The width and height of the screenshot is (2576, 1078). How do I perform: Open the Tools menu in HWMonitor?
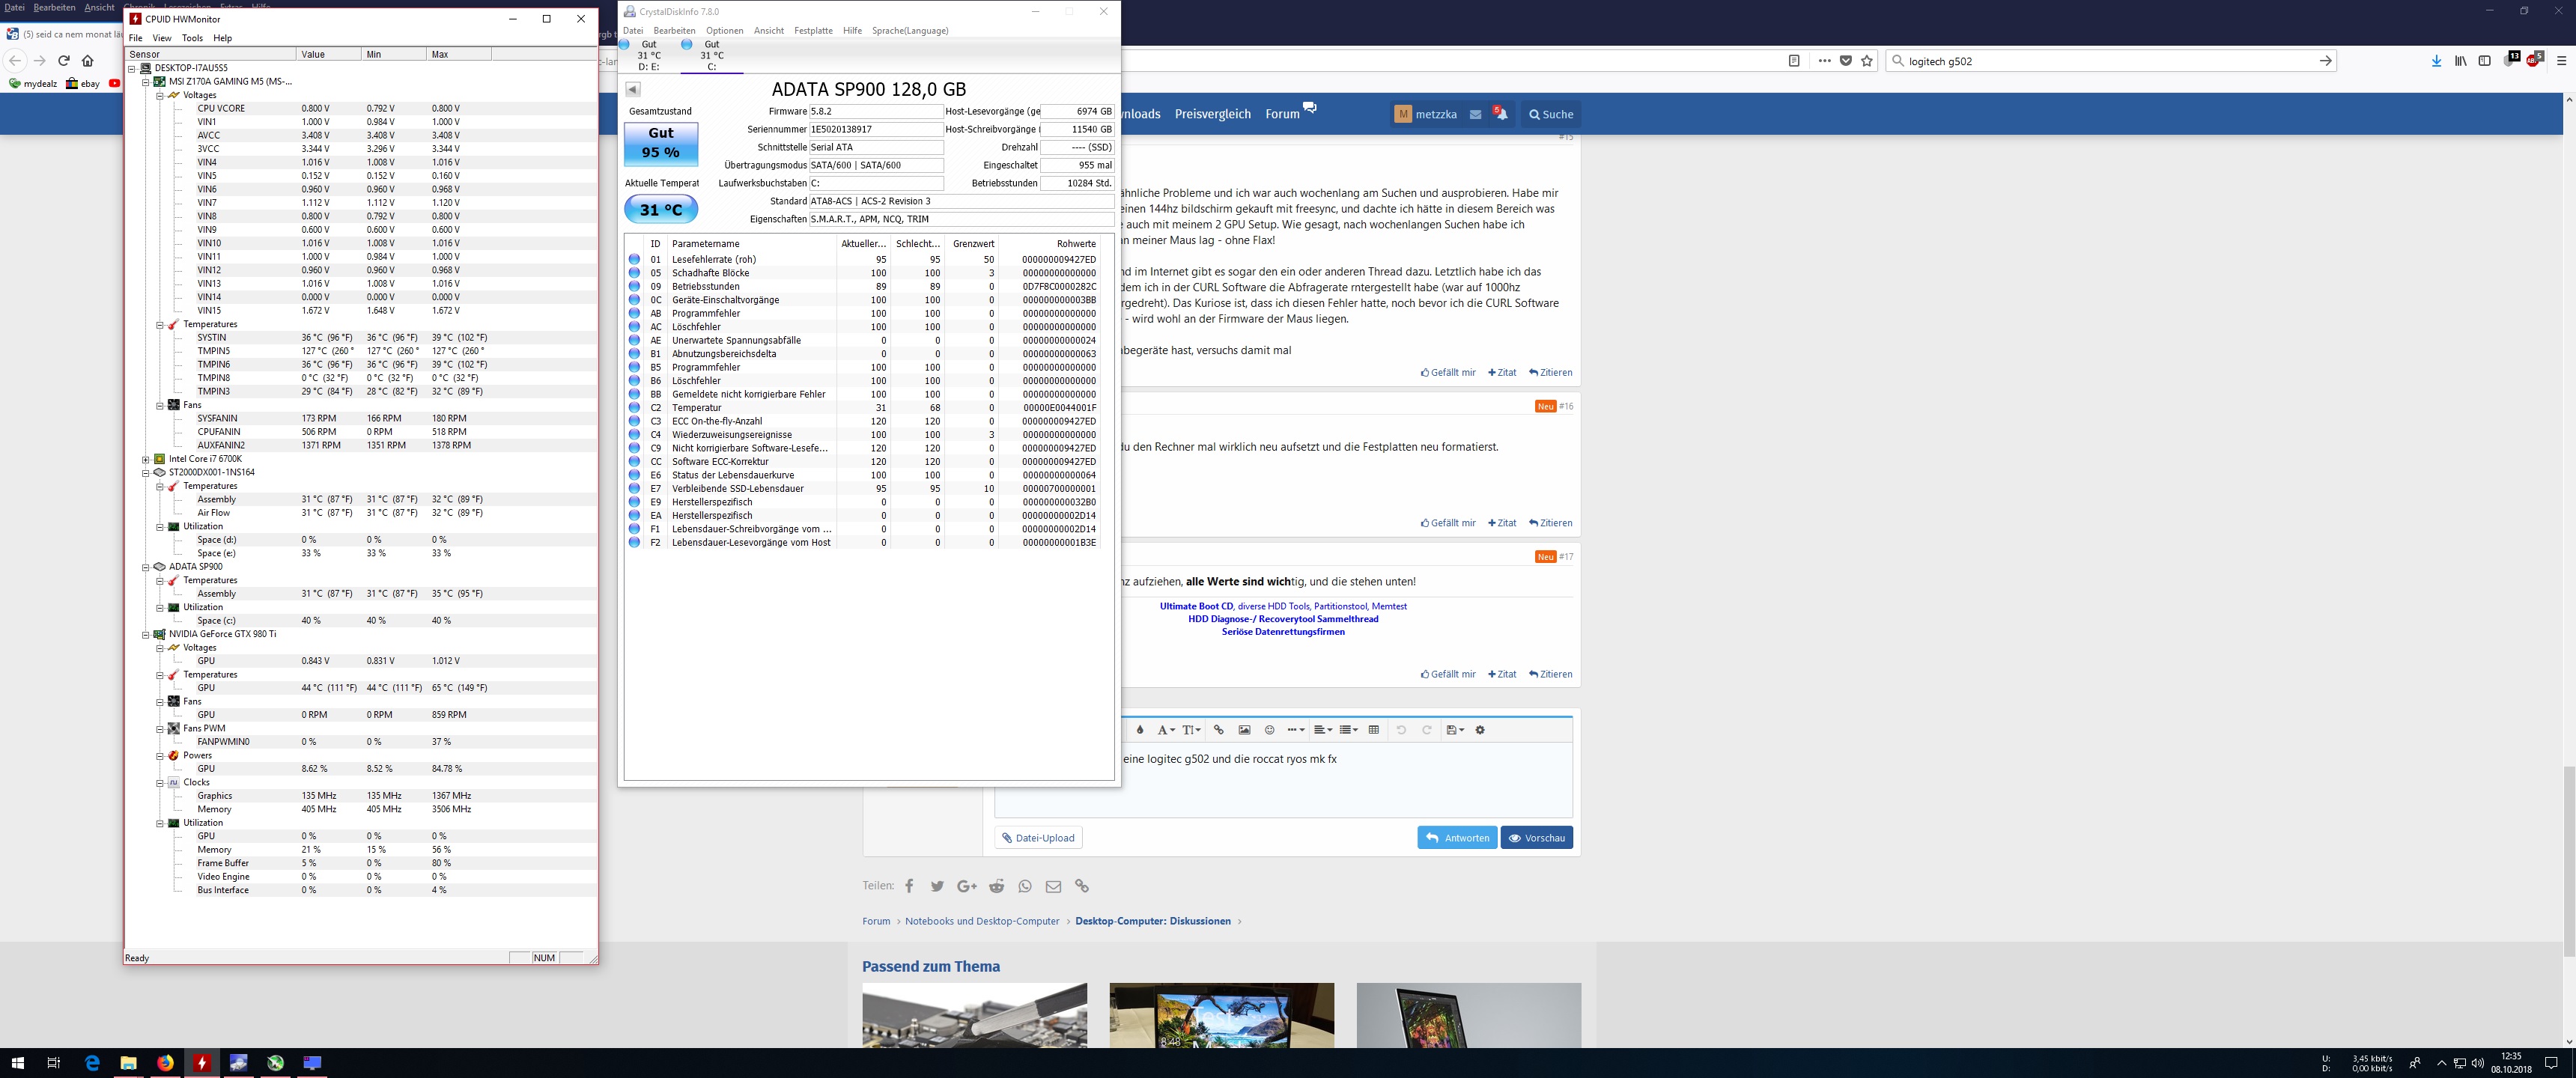(x=192, y=38)
